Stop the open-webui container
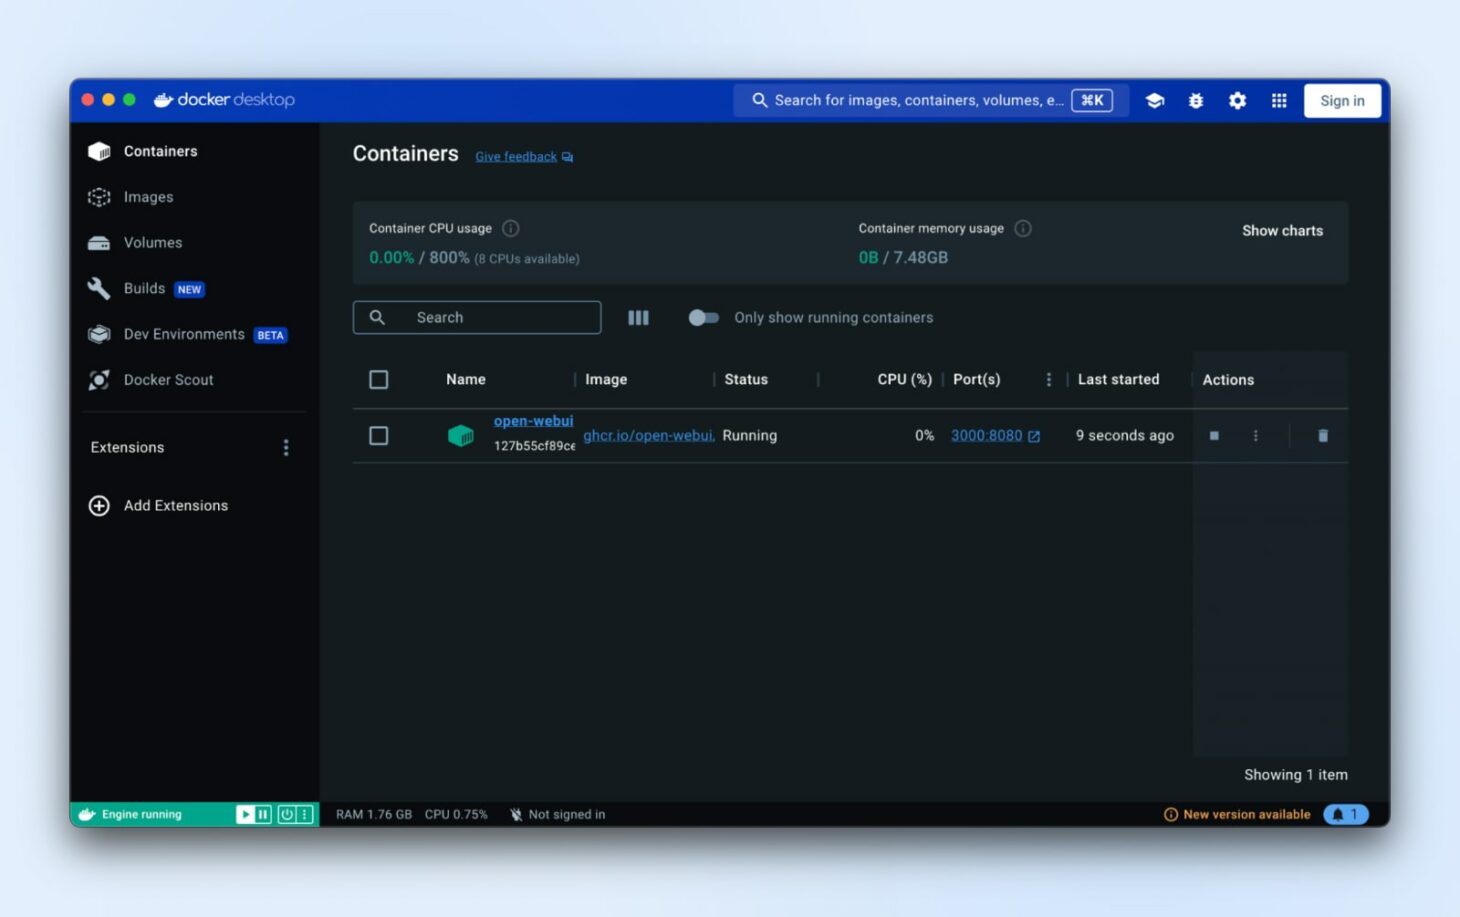This screenshot has height=917, width=1460. point(1214,436)
